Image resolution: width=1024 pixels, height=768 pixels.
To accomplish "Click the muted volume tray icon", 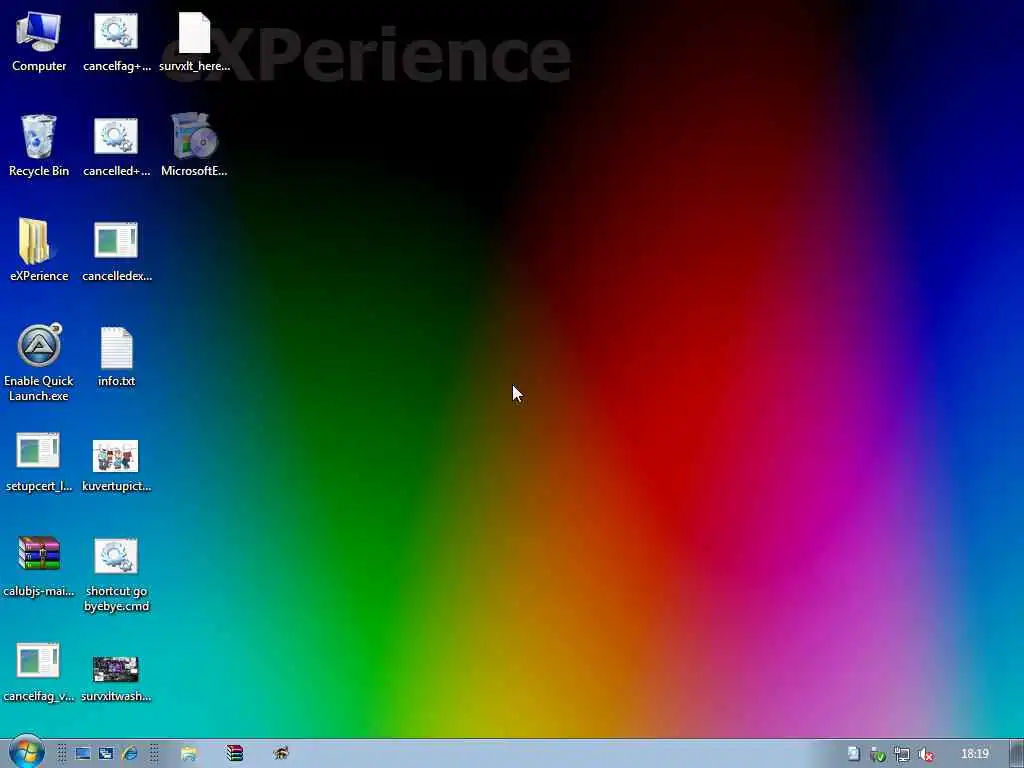I will click(x=925, y=755).
